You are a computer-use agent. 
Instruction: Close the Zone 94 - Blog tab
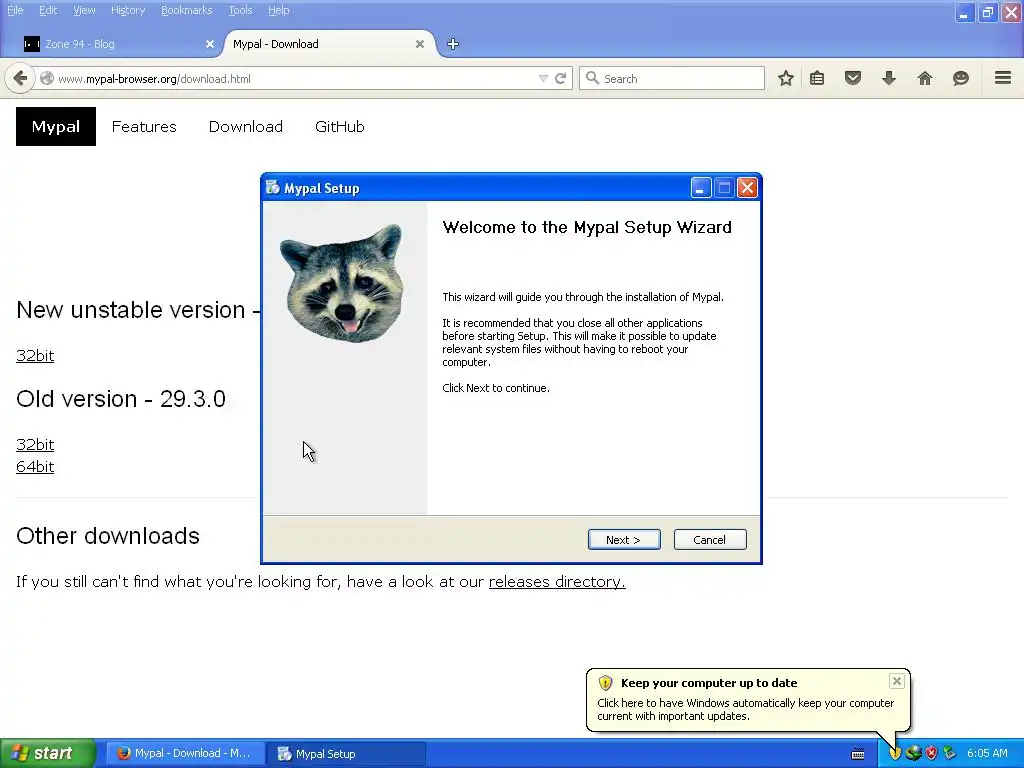pyautogui.click(x=210, y=44)
